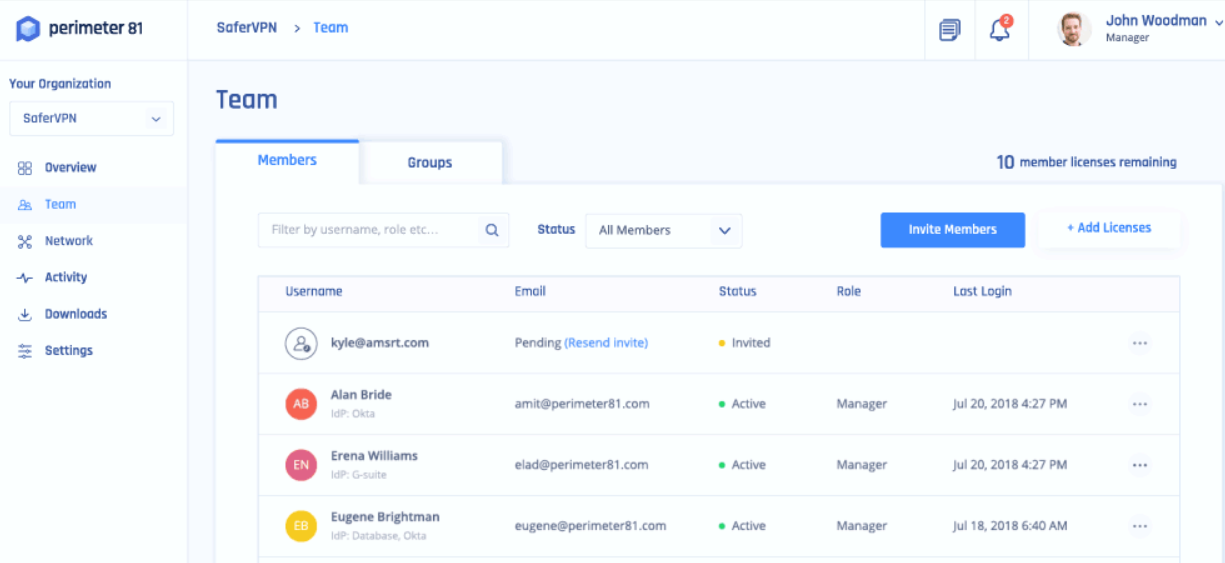
Task: Click the Overview grid icon in sidebar
Action: tap(25, 168)
